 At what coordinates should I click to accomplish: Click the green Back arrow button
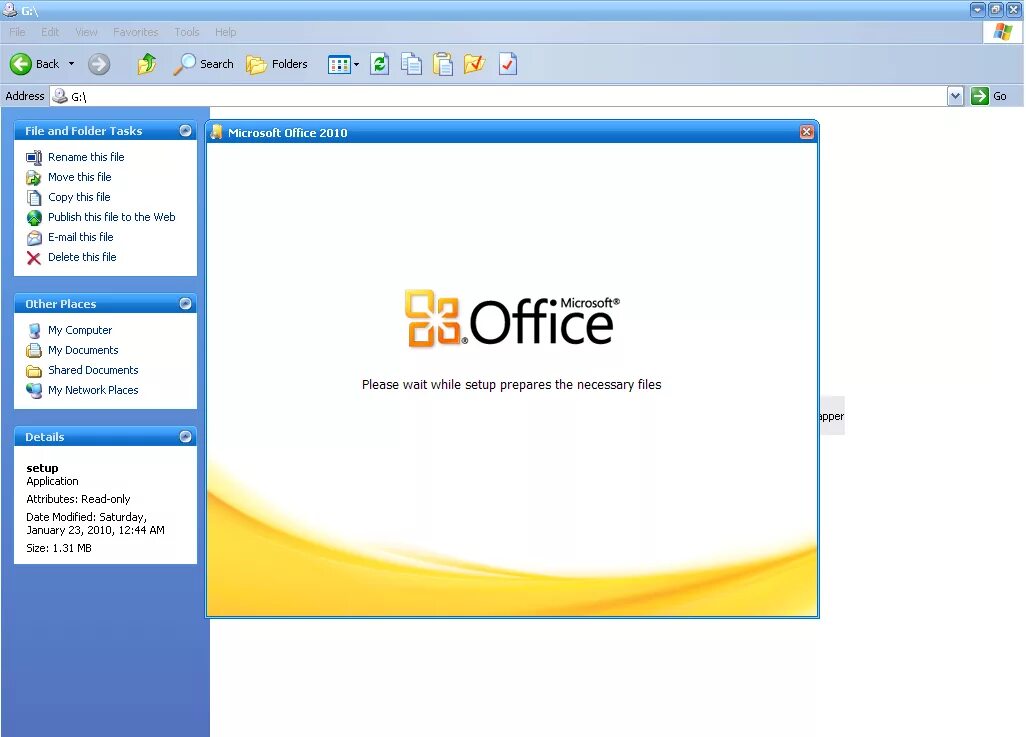[x=20, y=64]
